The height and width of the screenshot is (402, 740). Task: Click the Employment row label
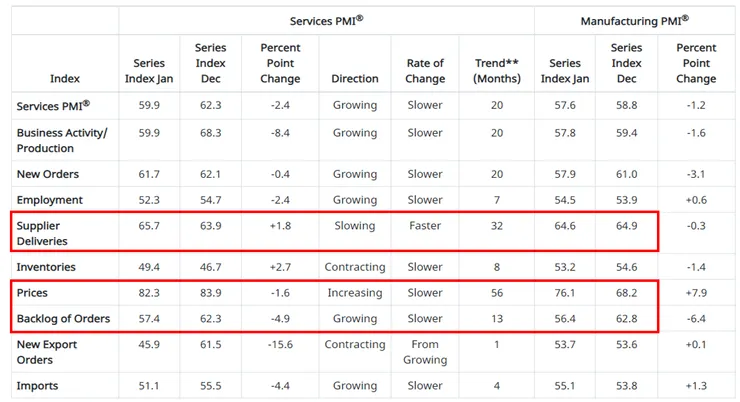tap(49, 200)
